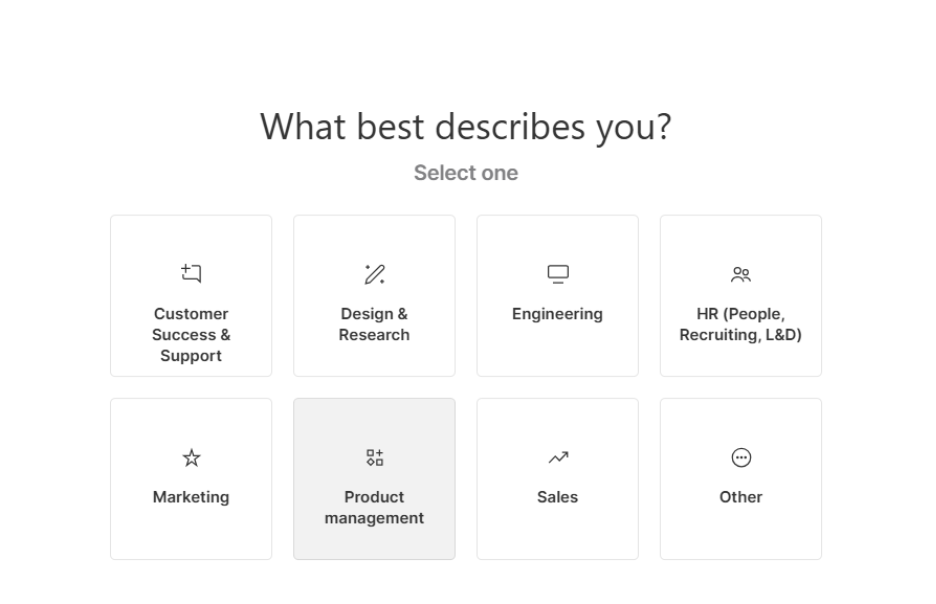Click the Sales trending arrow icon
936x604 pixels.
(x=557, y=457)
